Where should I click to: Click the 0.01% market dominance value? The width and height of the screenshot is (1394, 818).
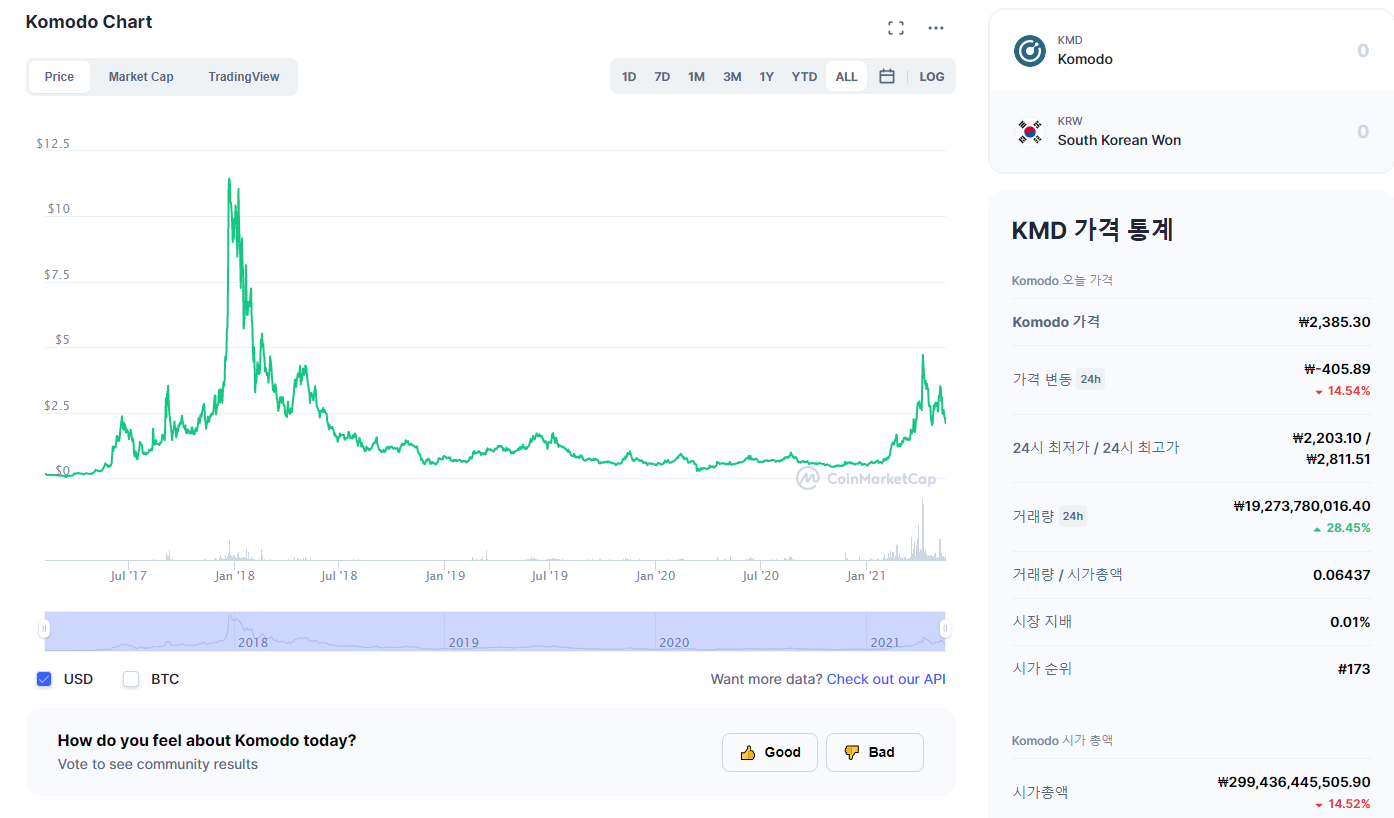coord(1350,622)
